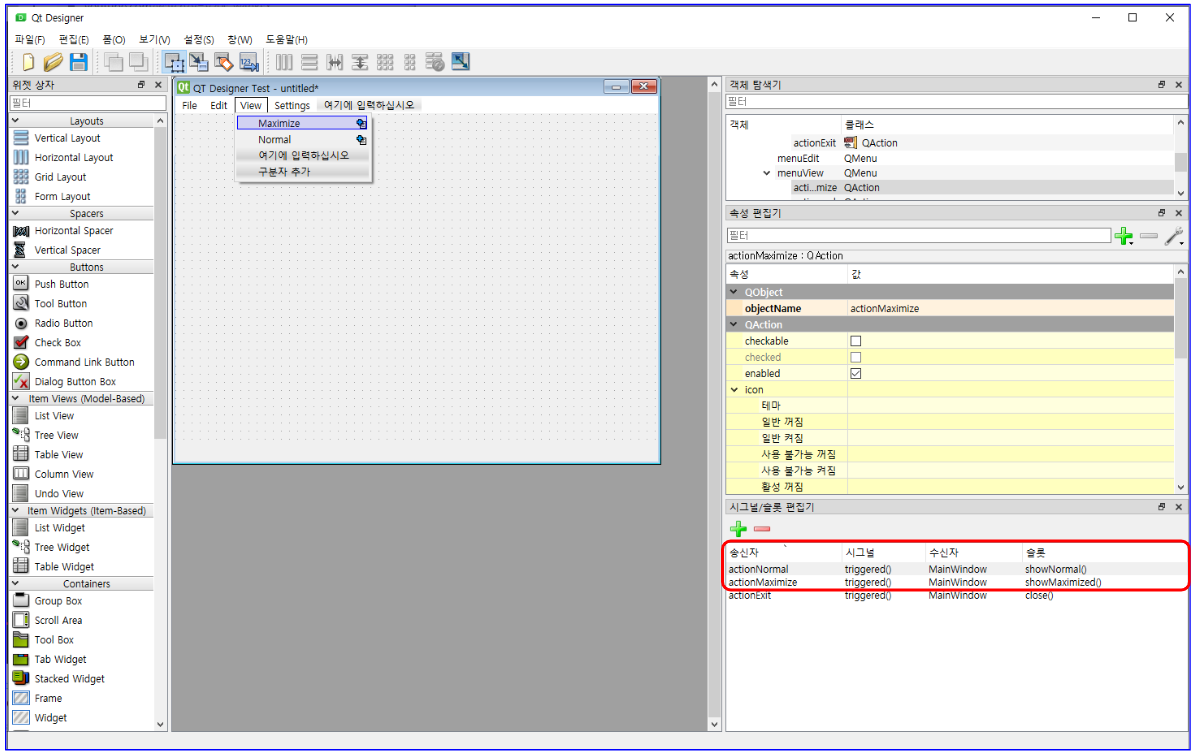The image size is (1193, 753).
Task: Switch to Edit Buddies mode
Action: (x=224, y=62)
